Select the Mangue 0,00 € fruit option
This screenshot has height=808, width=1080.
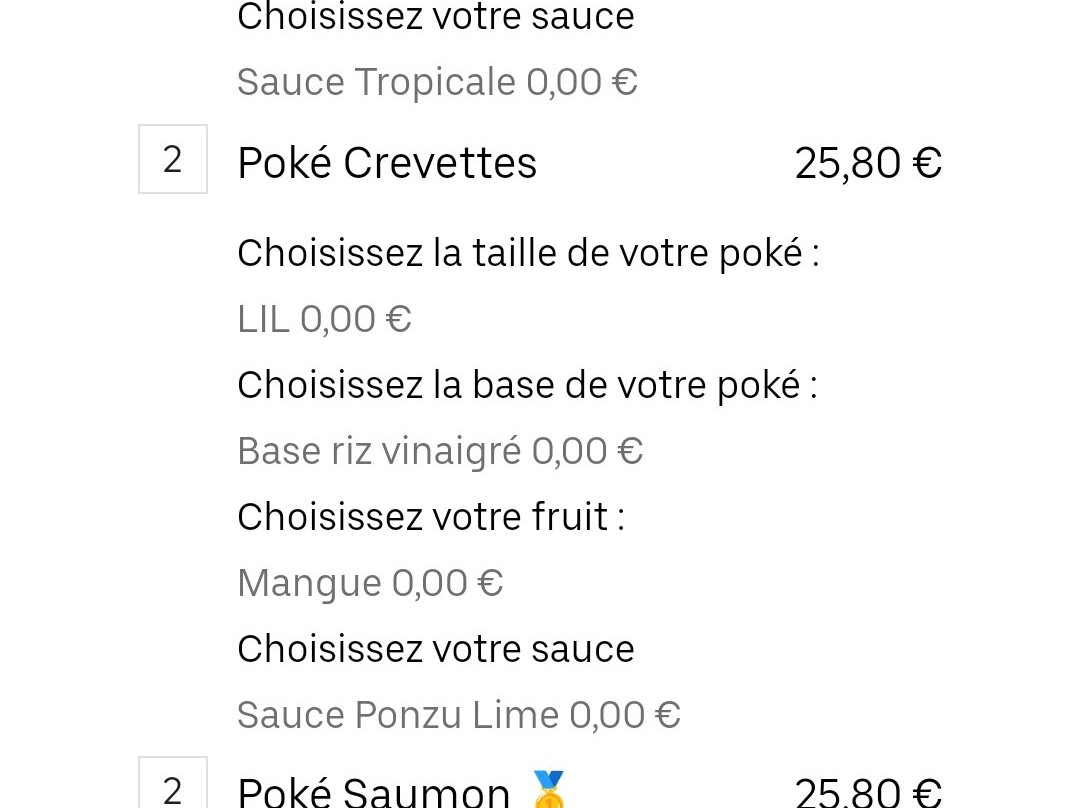click(371, 583)
